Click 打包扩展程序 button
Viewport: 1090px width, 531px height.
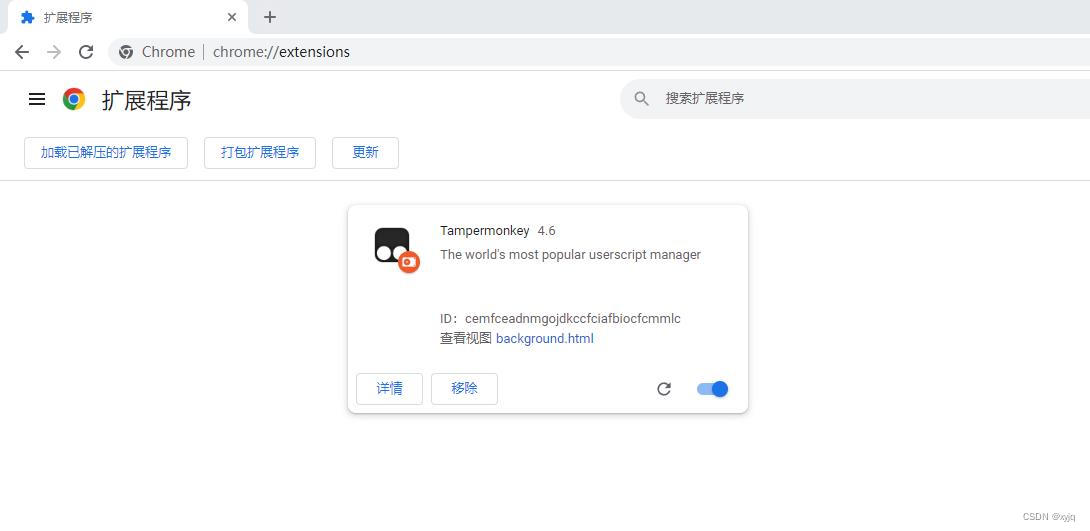coord(260,153)
